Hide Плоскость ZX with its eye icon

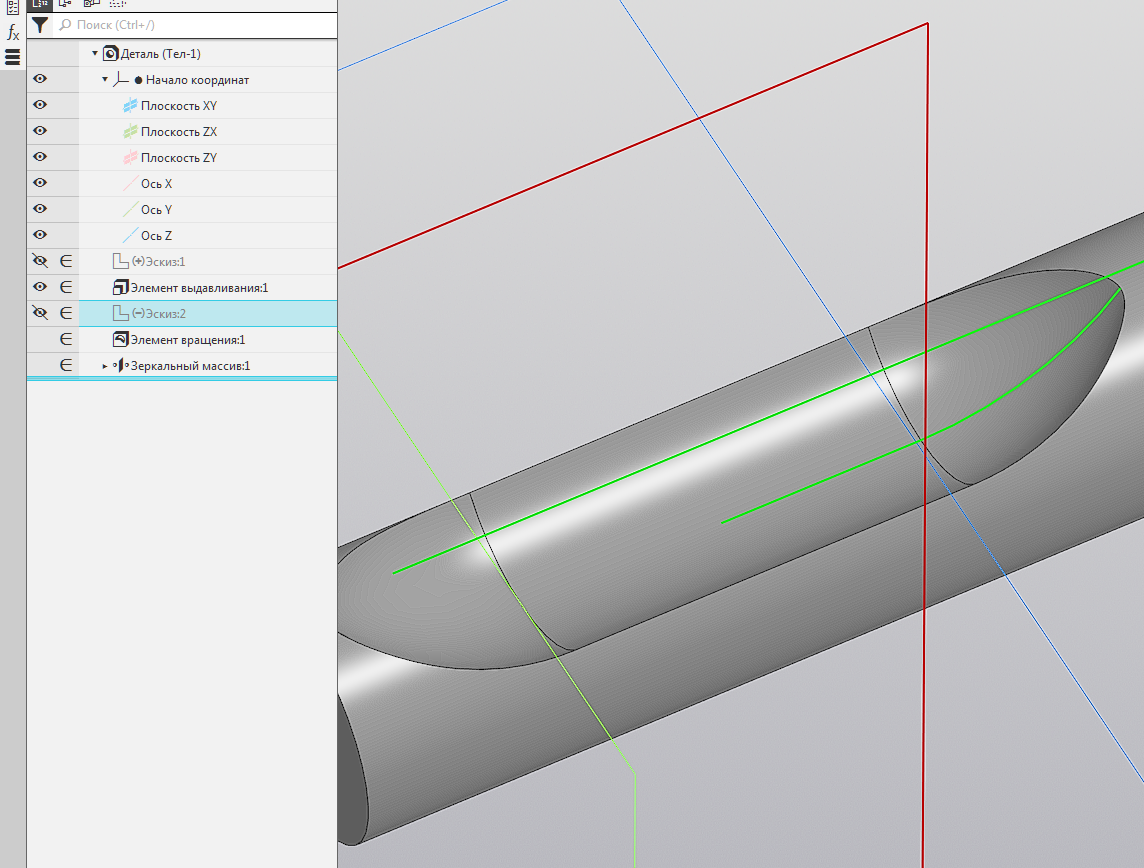(x=40, y=132)
